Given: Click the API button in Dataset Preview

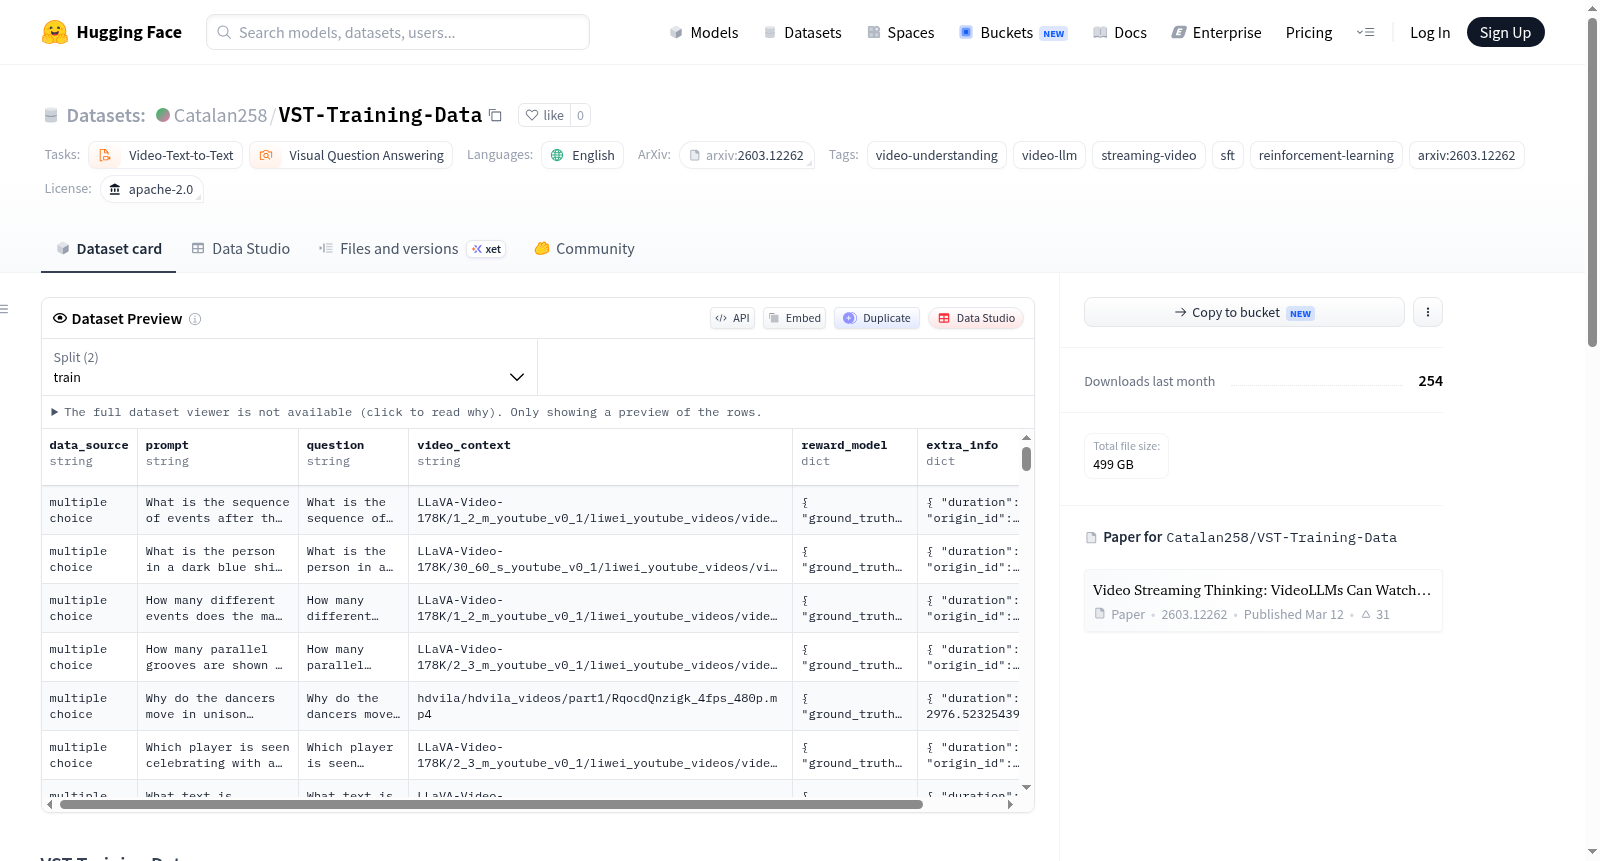Looking at the screenshot, I should pyautogui.click(x=732, y=318).
